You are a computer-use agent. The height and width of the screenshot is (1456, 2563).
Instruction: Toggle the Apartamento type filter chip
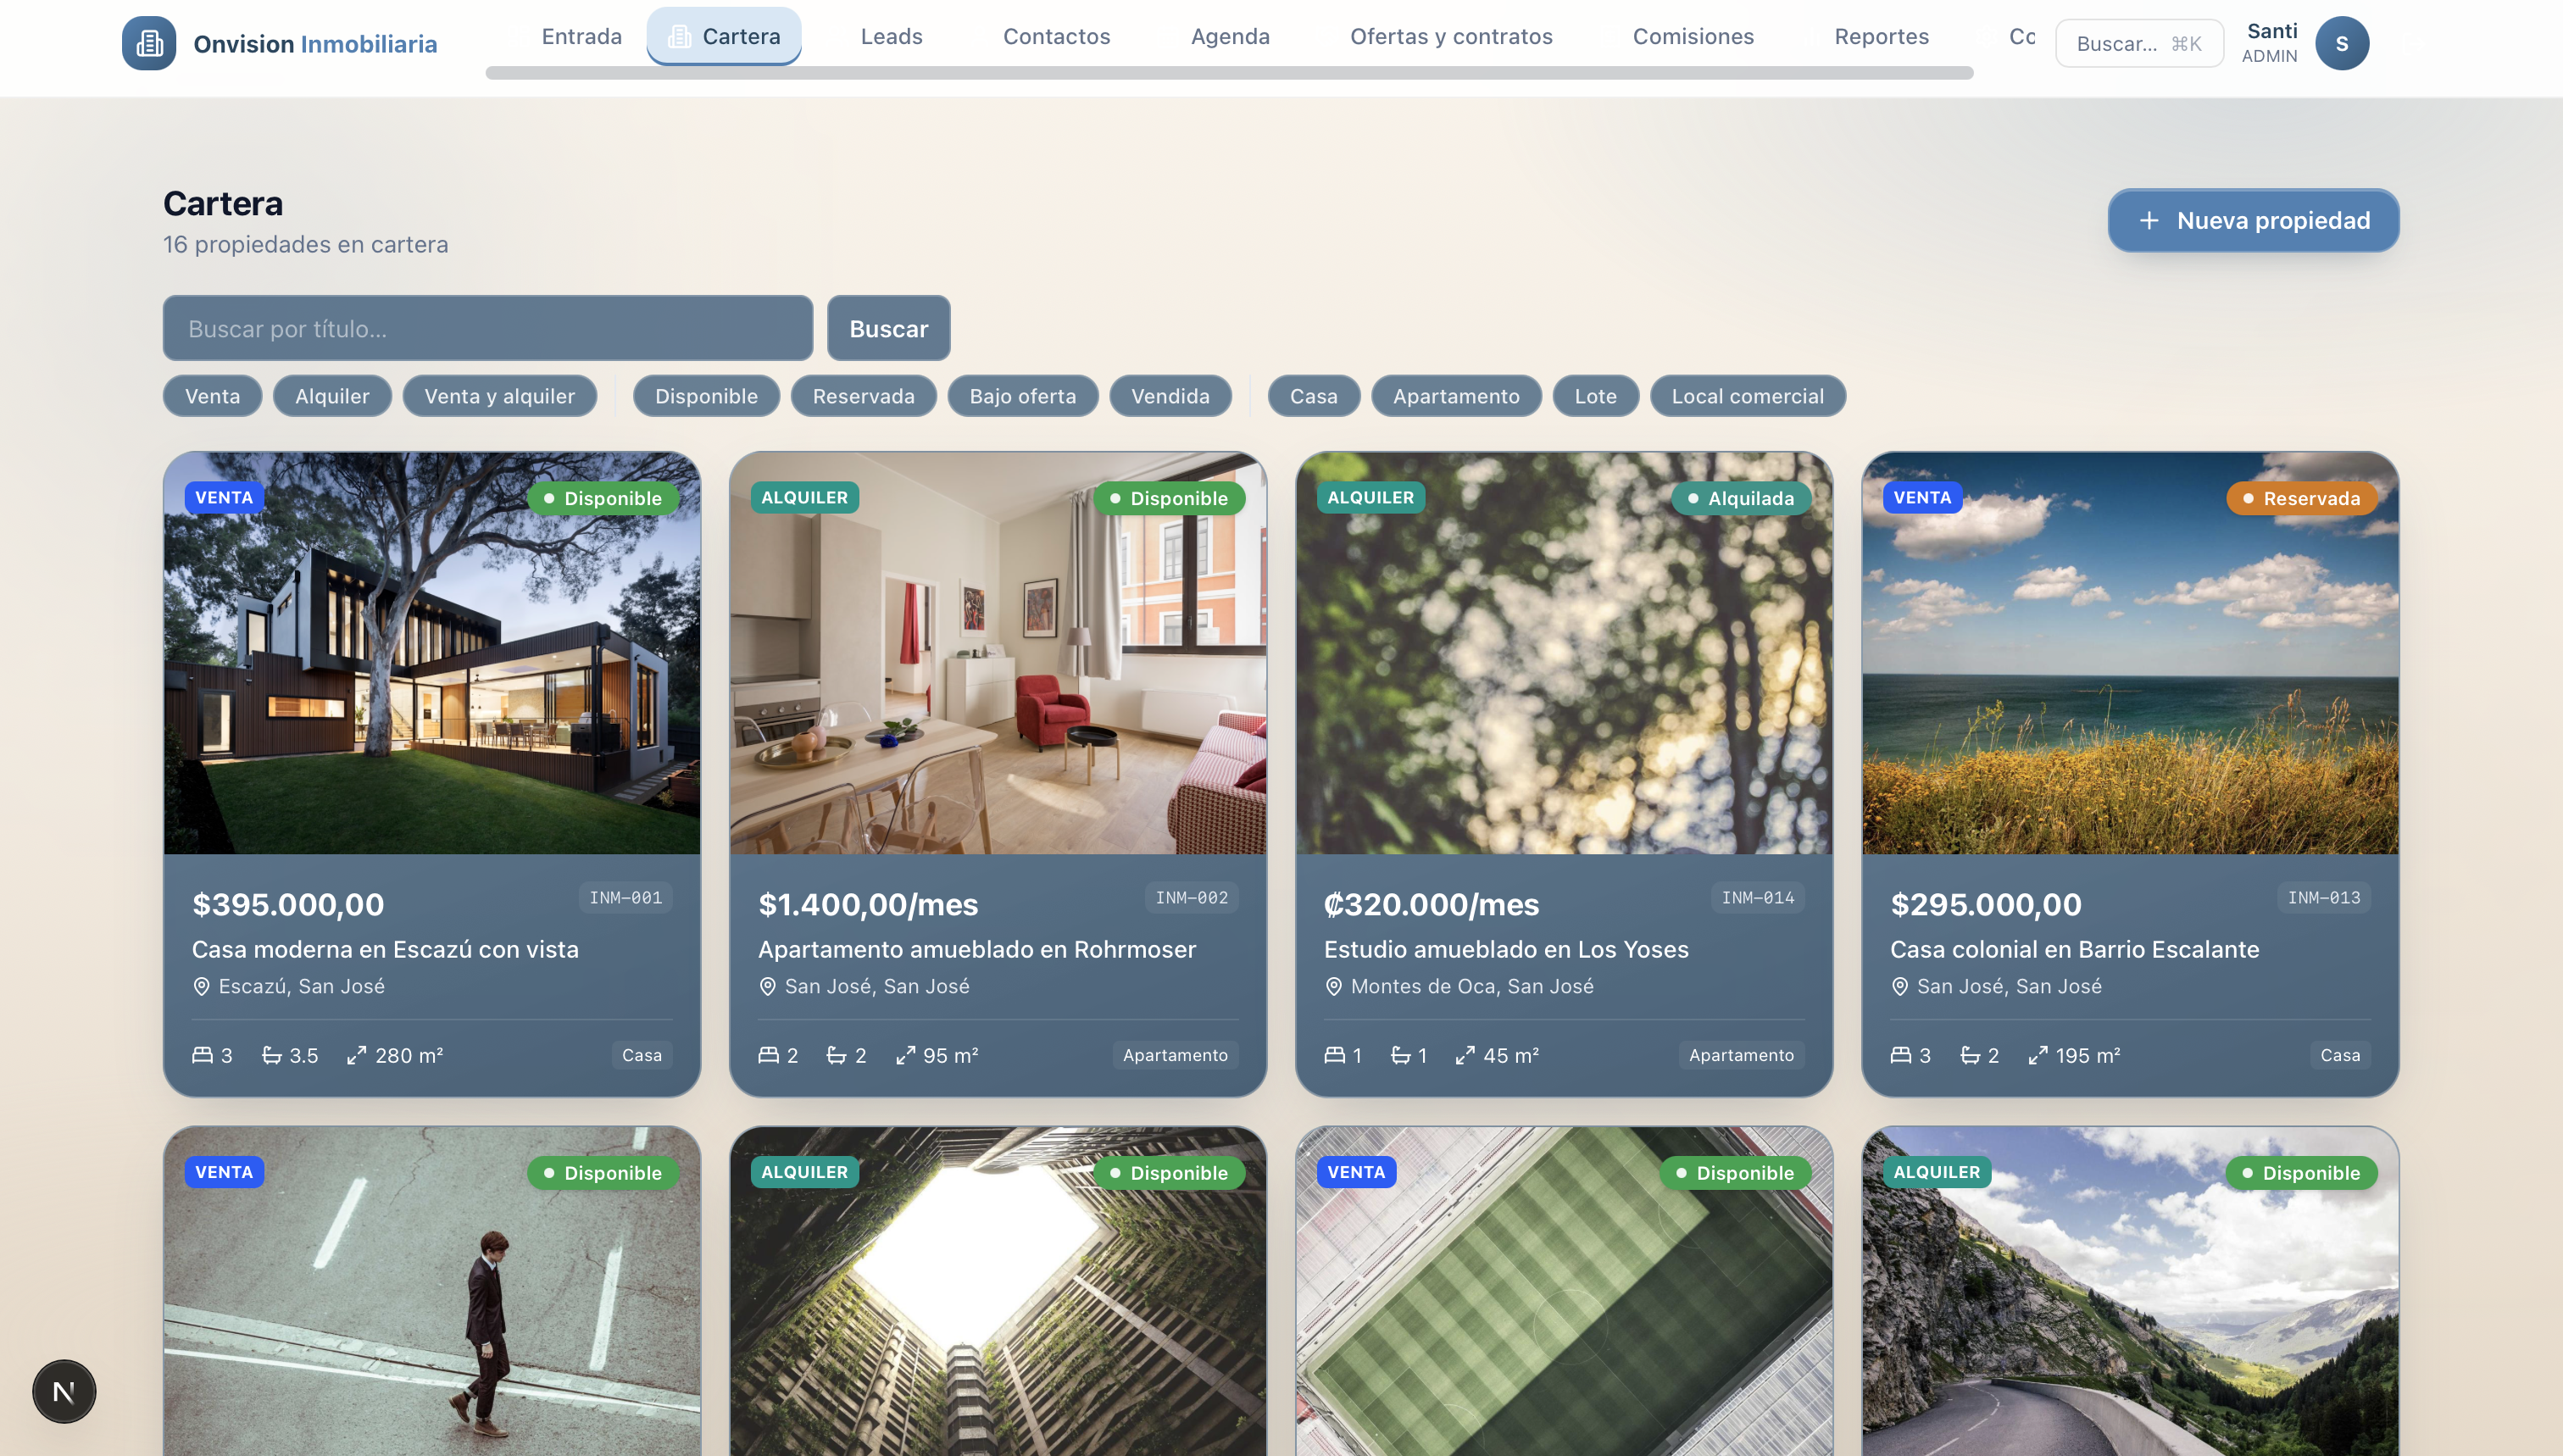tap(1456, 396)
